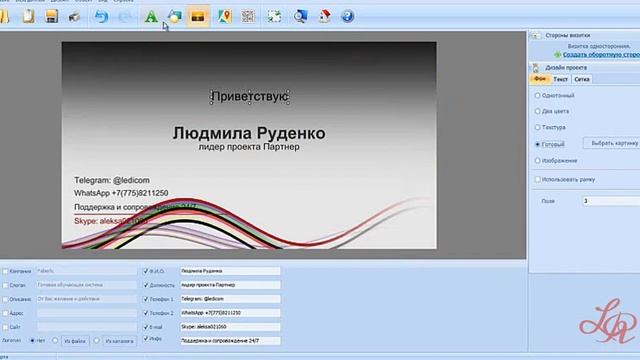Select Текстура background radio
640x360 pixels.
[538, 127]
